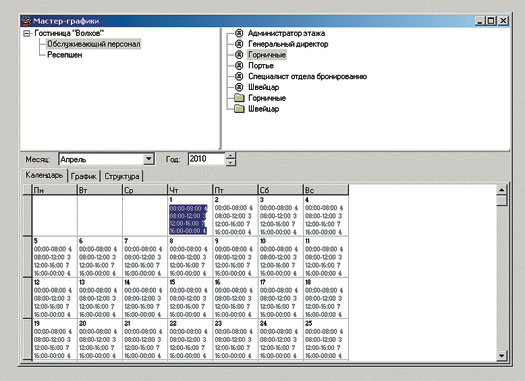Click the Чт column header
This screenshot has height=381, width=525.
[190, 190]
